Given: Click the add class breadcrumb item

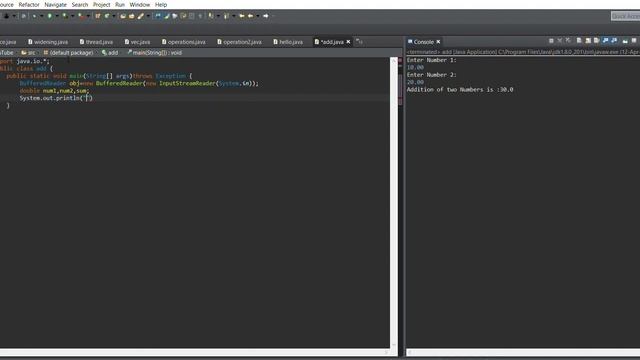Looking at the screenshot, I should point(110,53).
